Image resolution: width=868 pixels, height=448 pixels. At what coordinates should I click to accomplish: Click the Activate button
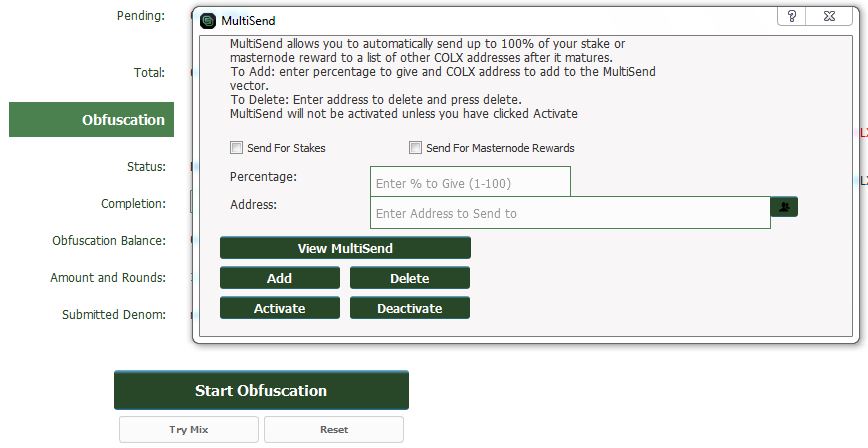280,308
